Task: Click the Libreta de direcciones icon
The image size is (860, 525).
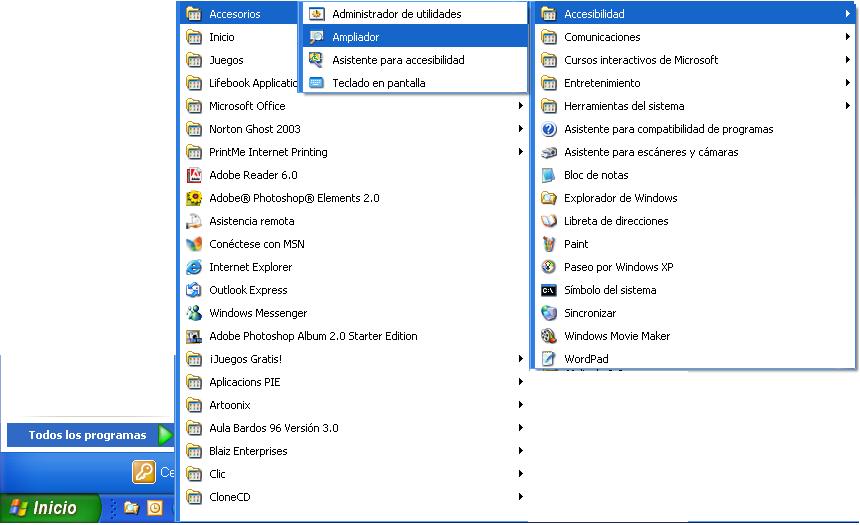Action: pyautogui.click(x=549, y=221)
